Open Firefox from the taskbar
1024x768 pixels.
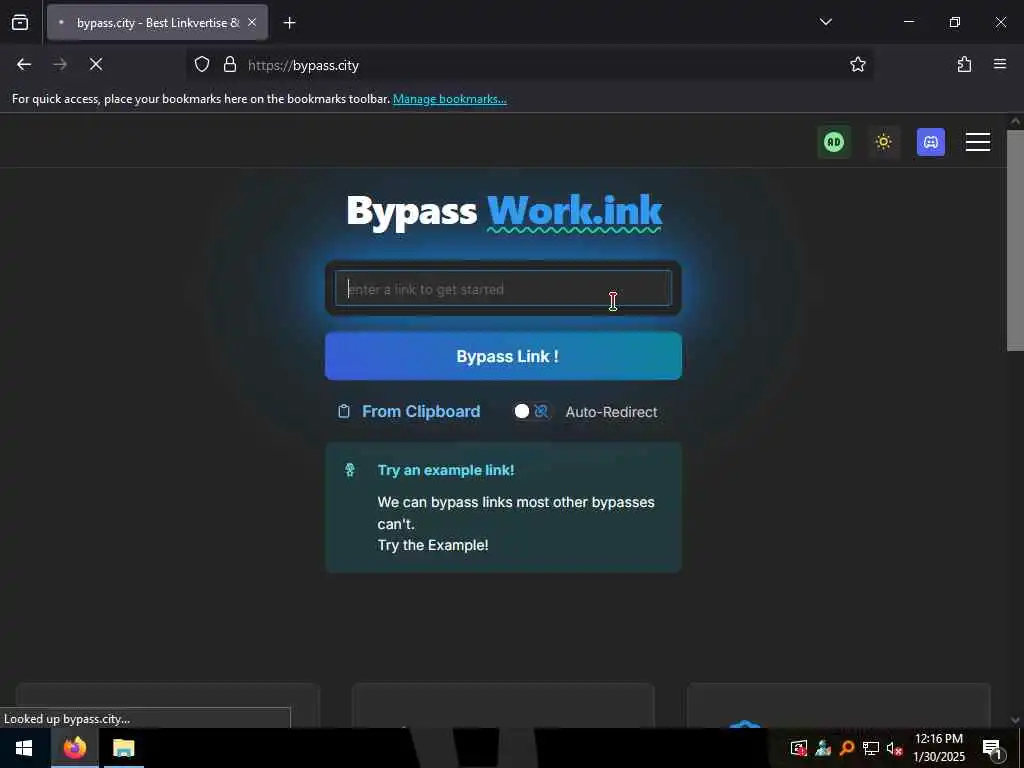point(74,748)
